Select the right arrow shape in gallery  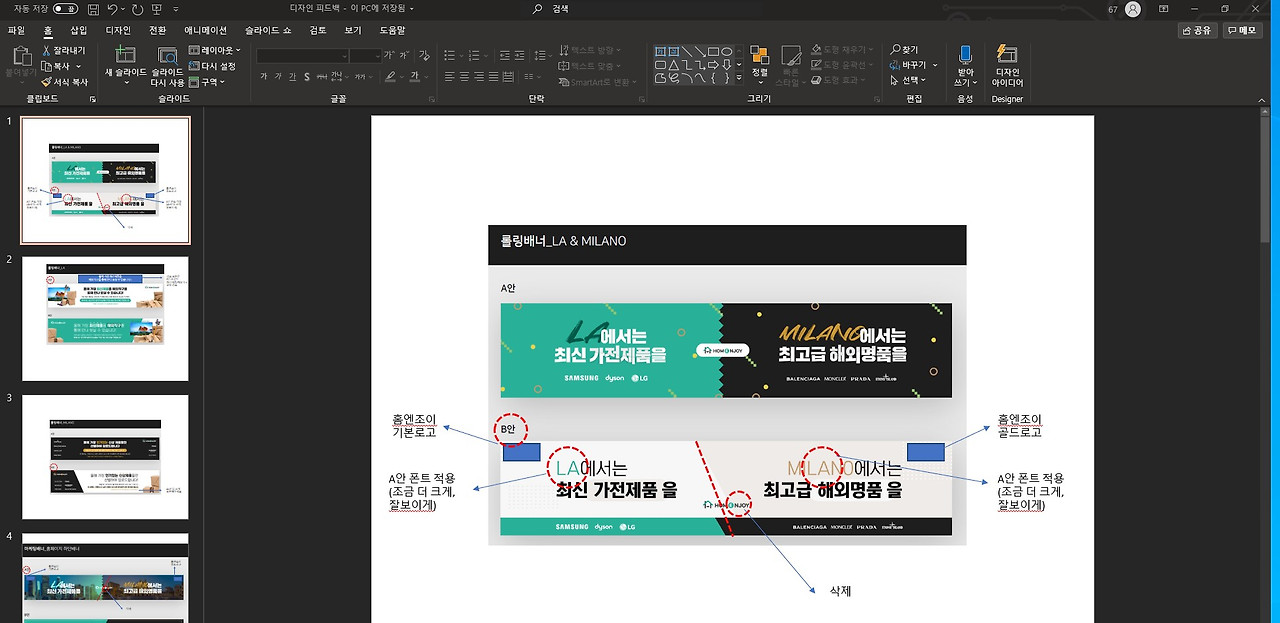click(x=714, y=64)
